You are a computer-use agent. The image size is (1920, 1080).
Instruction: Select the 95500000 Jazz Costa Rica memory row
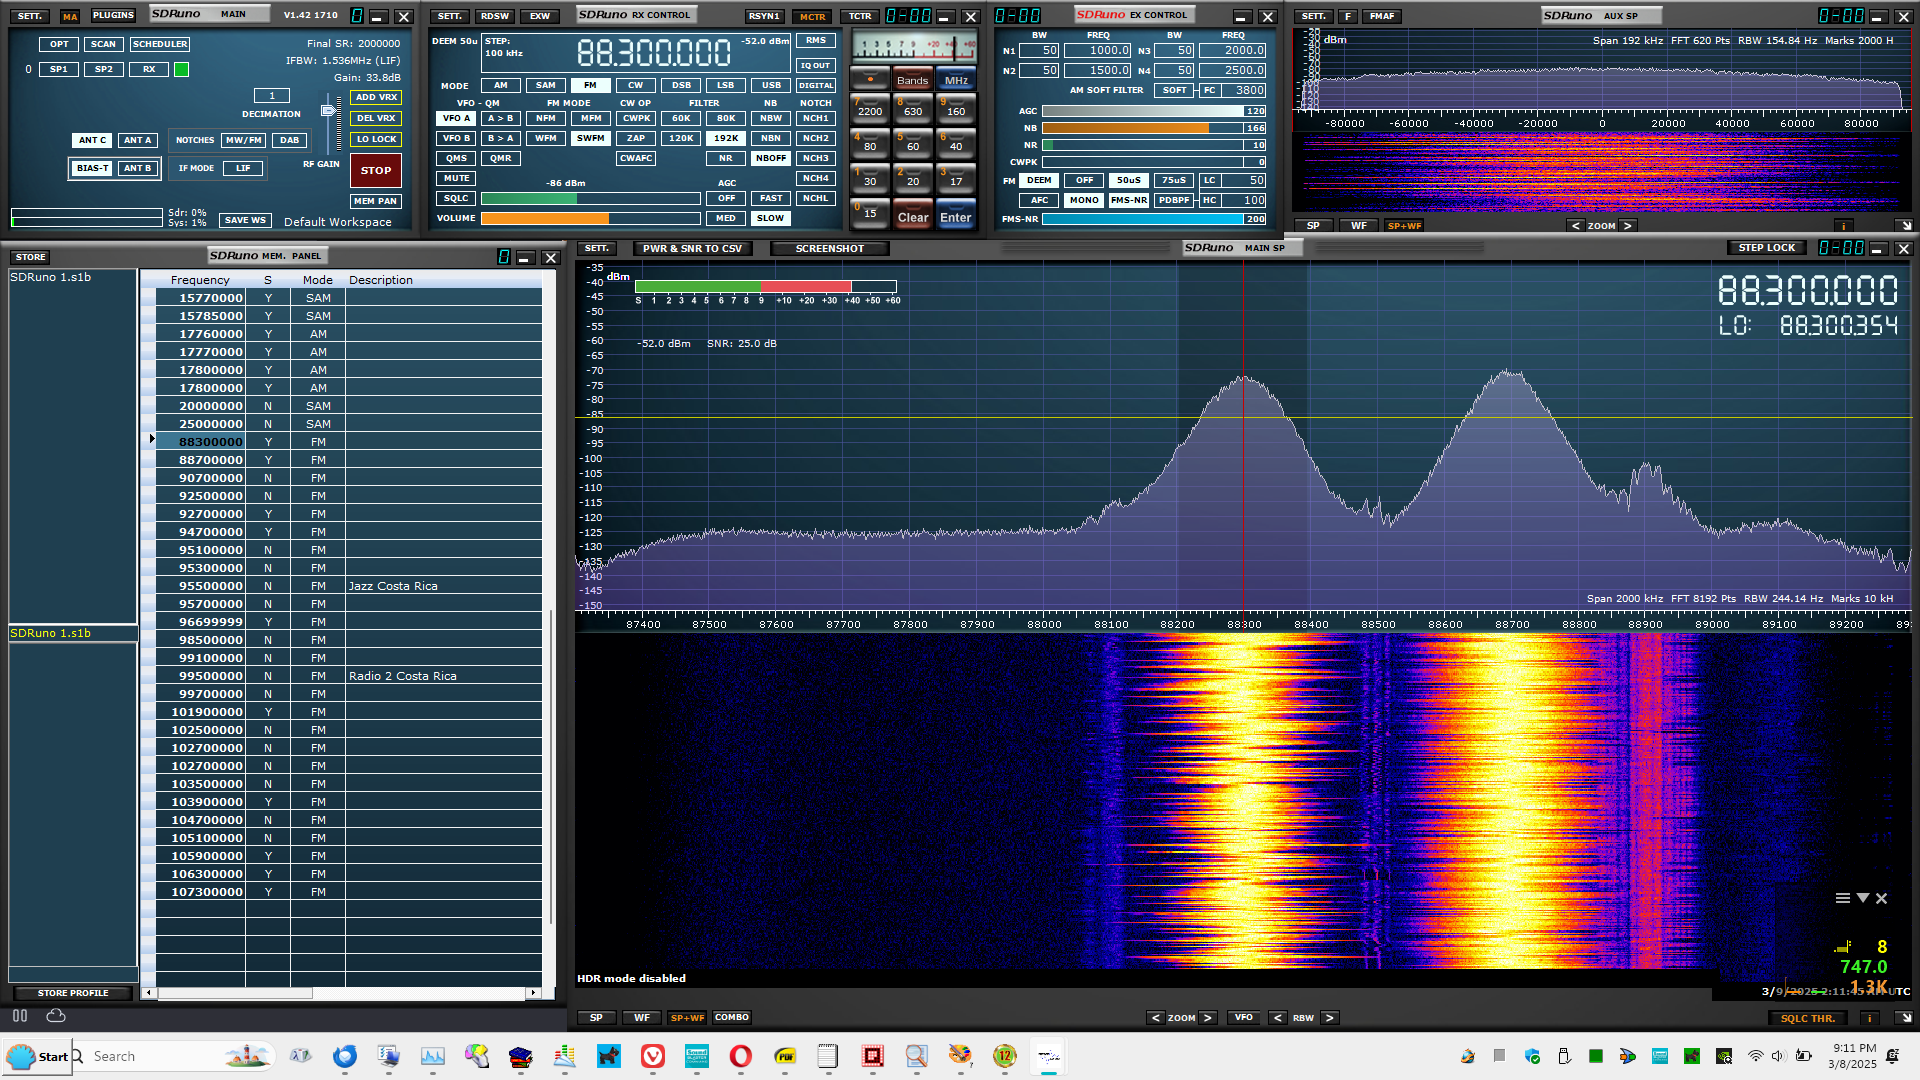click(x=349, y=586)
